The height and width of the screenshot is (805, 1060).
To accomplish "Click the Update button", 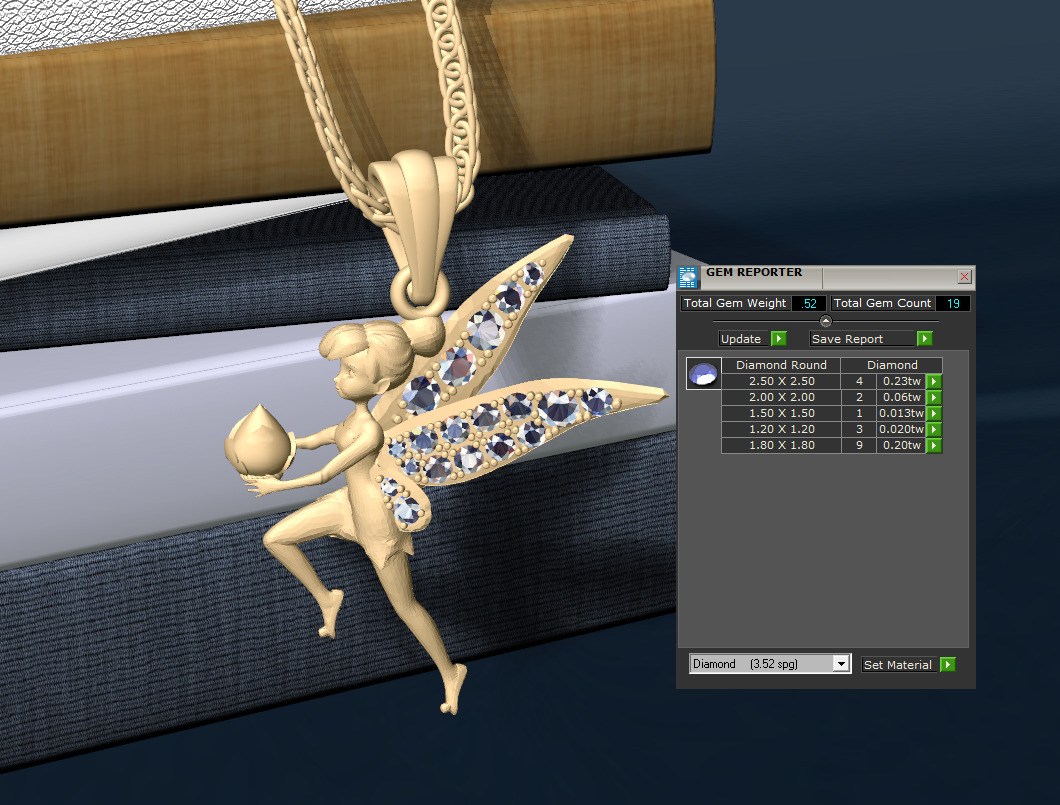I will (x=744, y=339).
